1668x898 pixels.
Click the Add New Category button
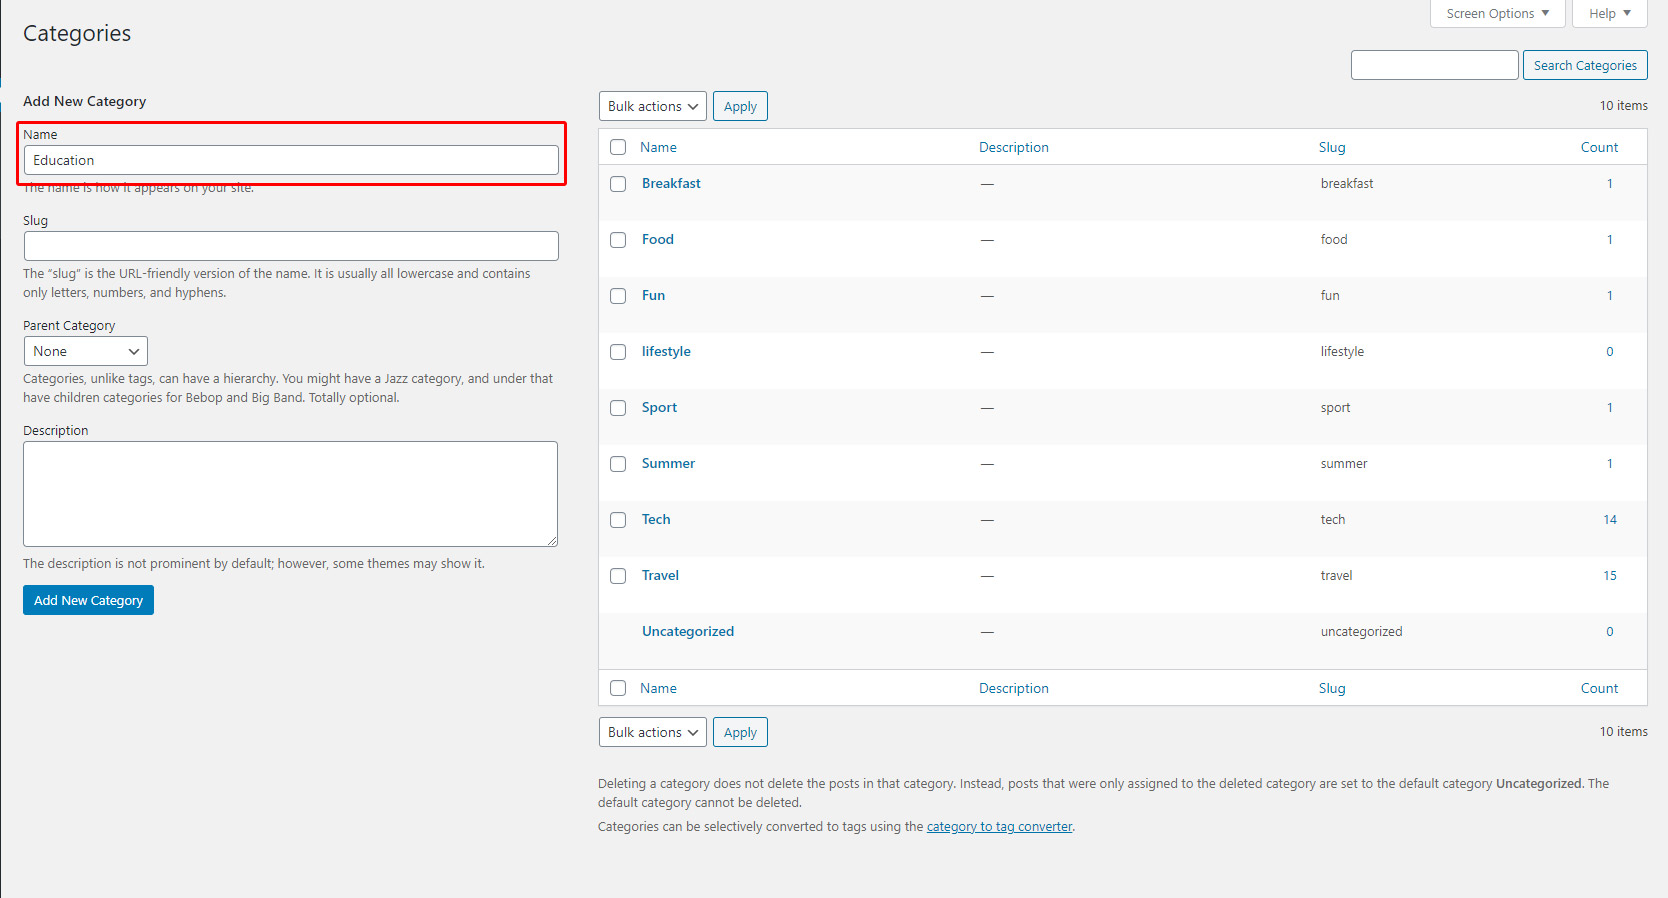pos(88,600)
